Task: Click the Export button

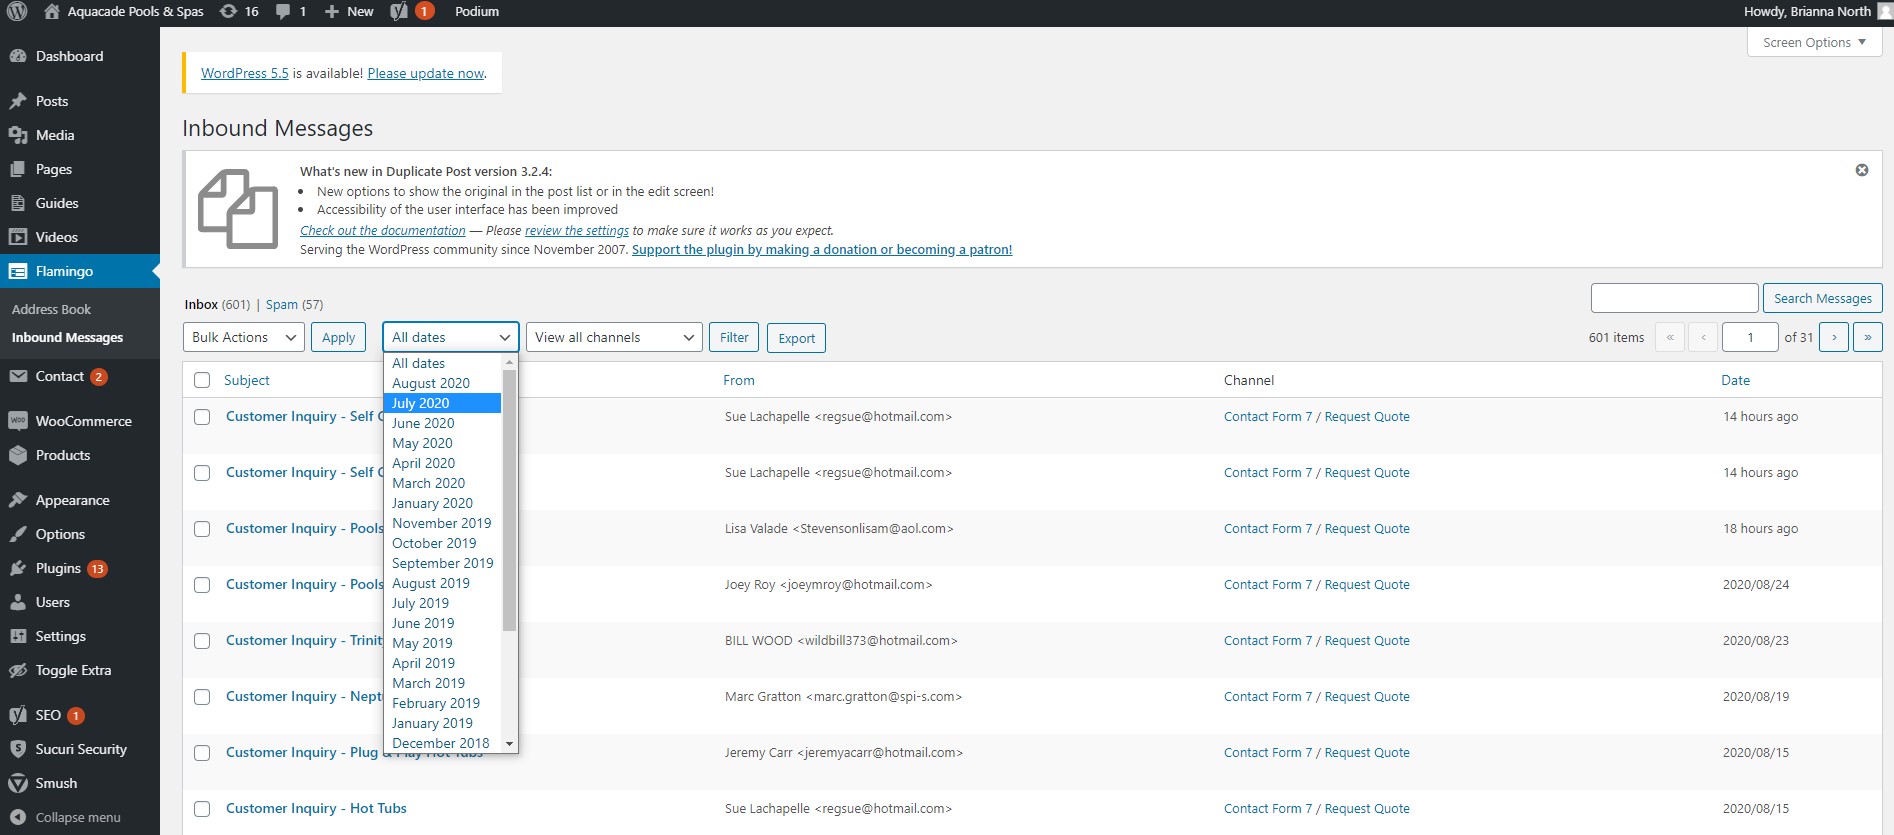Action: [797, 338]
